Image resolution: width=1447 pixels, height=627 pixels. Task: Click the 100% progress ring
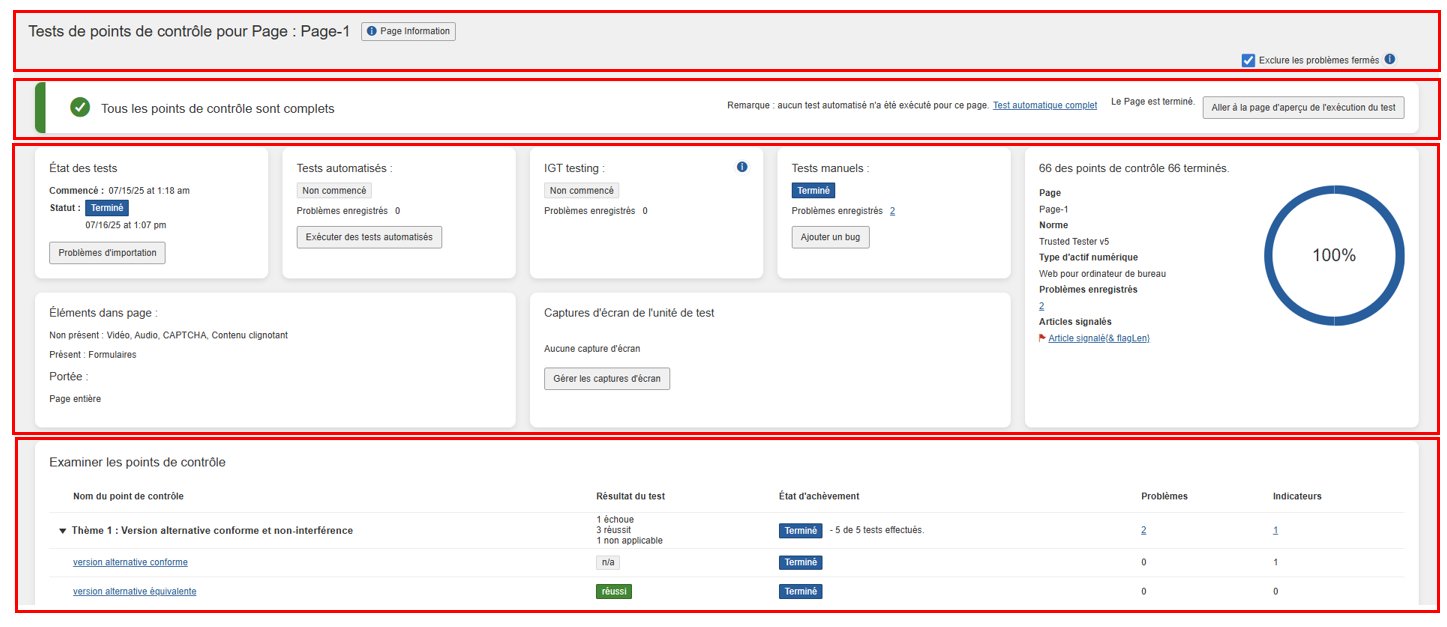(1333, 255)
